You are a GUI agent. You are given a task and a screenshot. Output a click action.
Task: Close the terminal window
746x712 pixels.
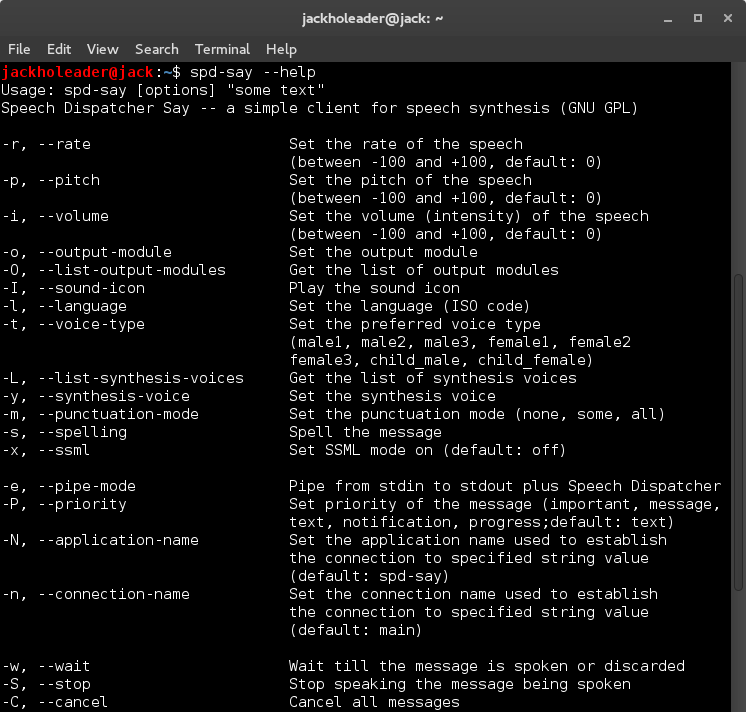point(728,18)
